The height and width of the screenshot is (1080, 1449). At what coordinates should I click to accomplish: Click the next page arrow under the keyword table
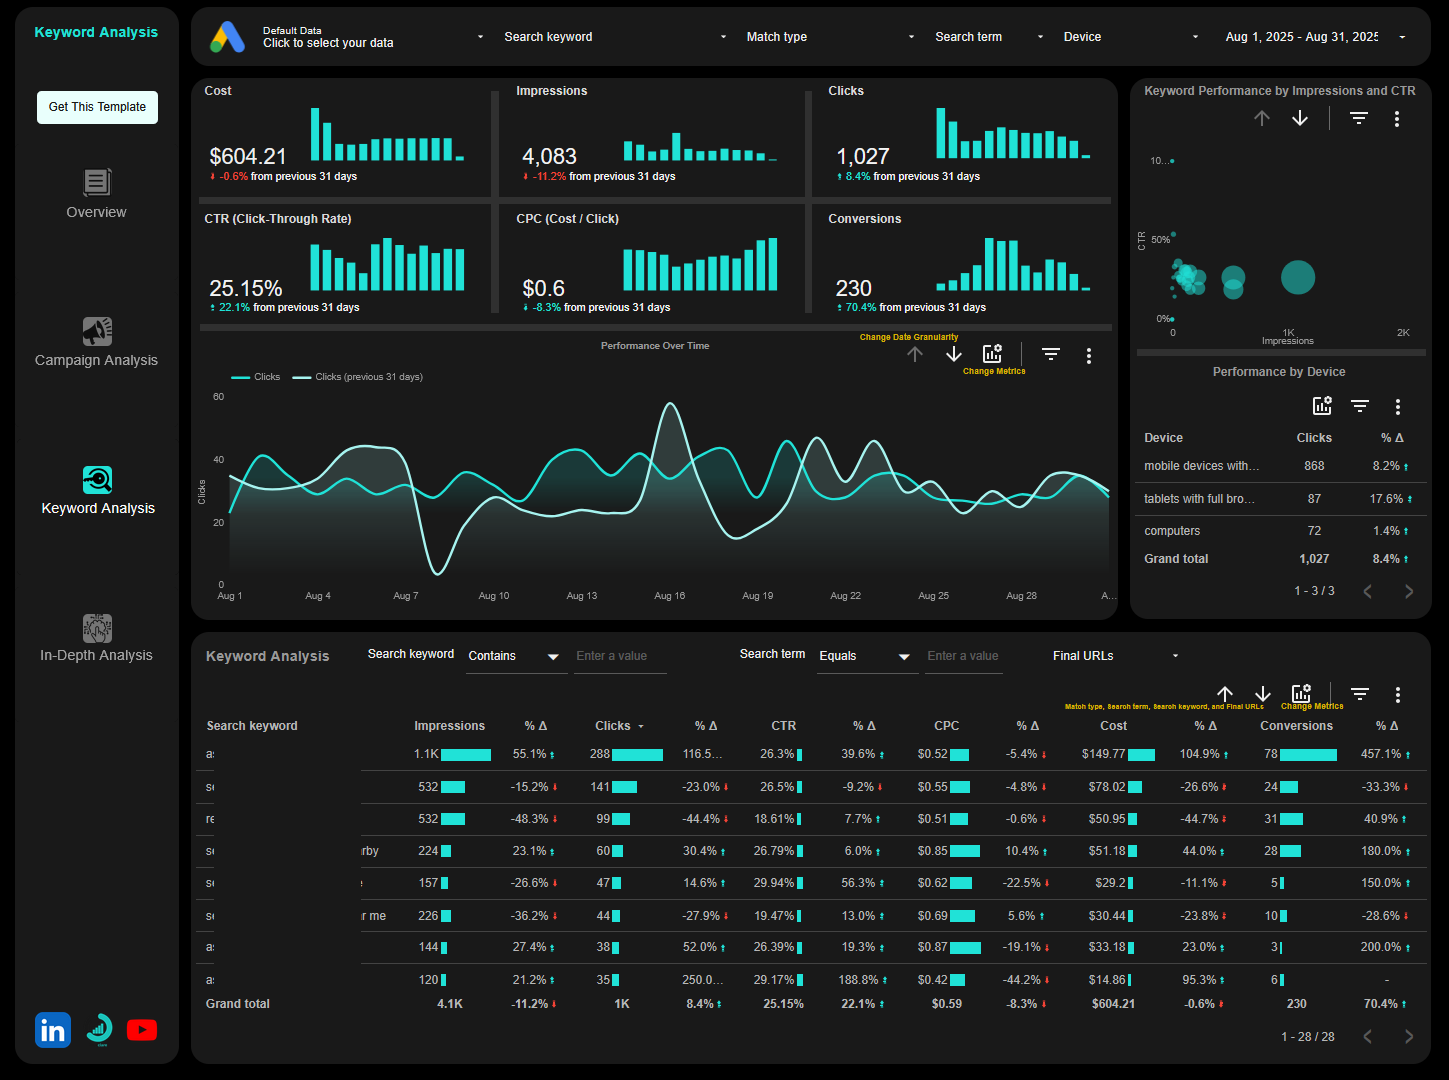tap(1409, 1037)
